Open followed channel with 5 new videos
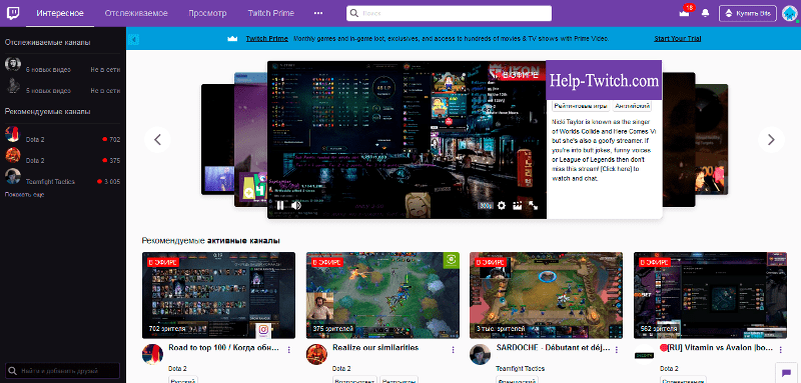The width and height of the screenshot is (801, 383). pyautogui.click(x=62, y=87)
